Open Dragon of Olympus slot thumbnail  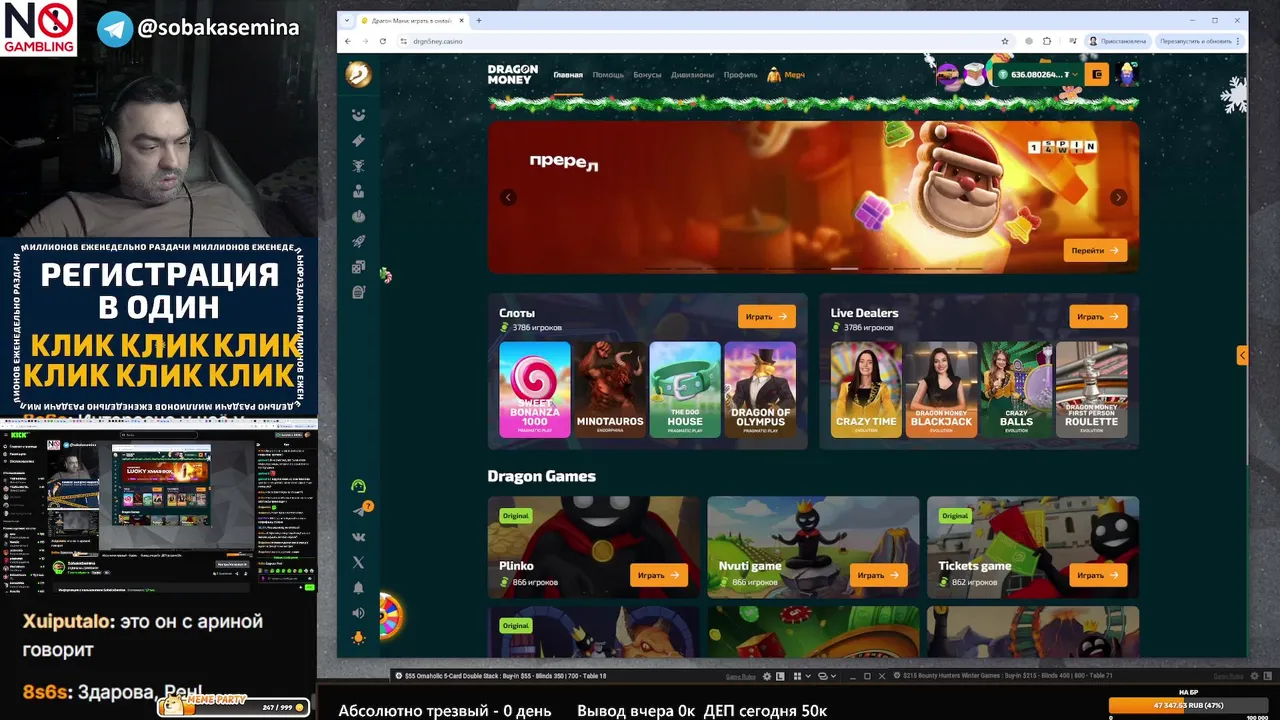click(760, 390)
